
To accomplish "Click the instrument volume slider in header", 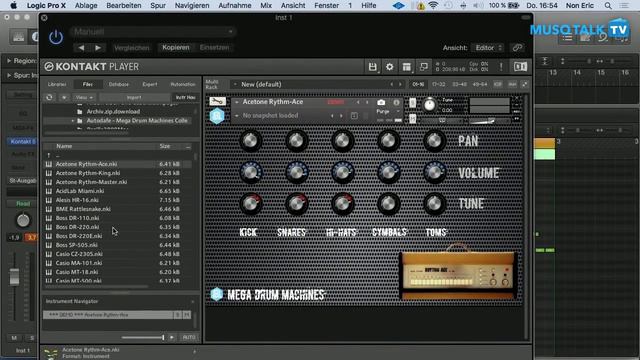I will click(489, 121).
